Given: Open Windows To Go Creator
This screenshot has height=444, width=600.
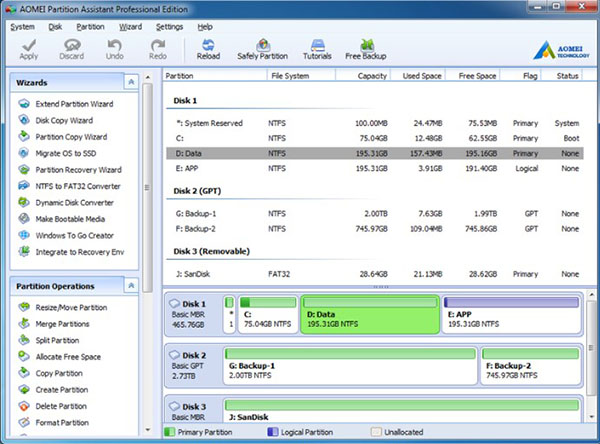Looking at the screenshot, I should point(66,235).
